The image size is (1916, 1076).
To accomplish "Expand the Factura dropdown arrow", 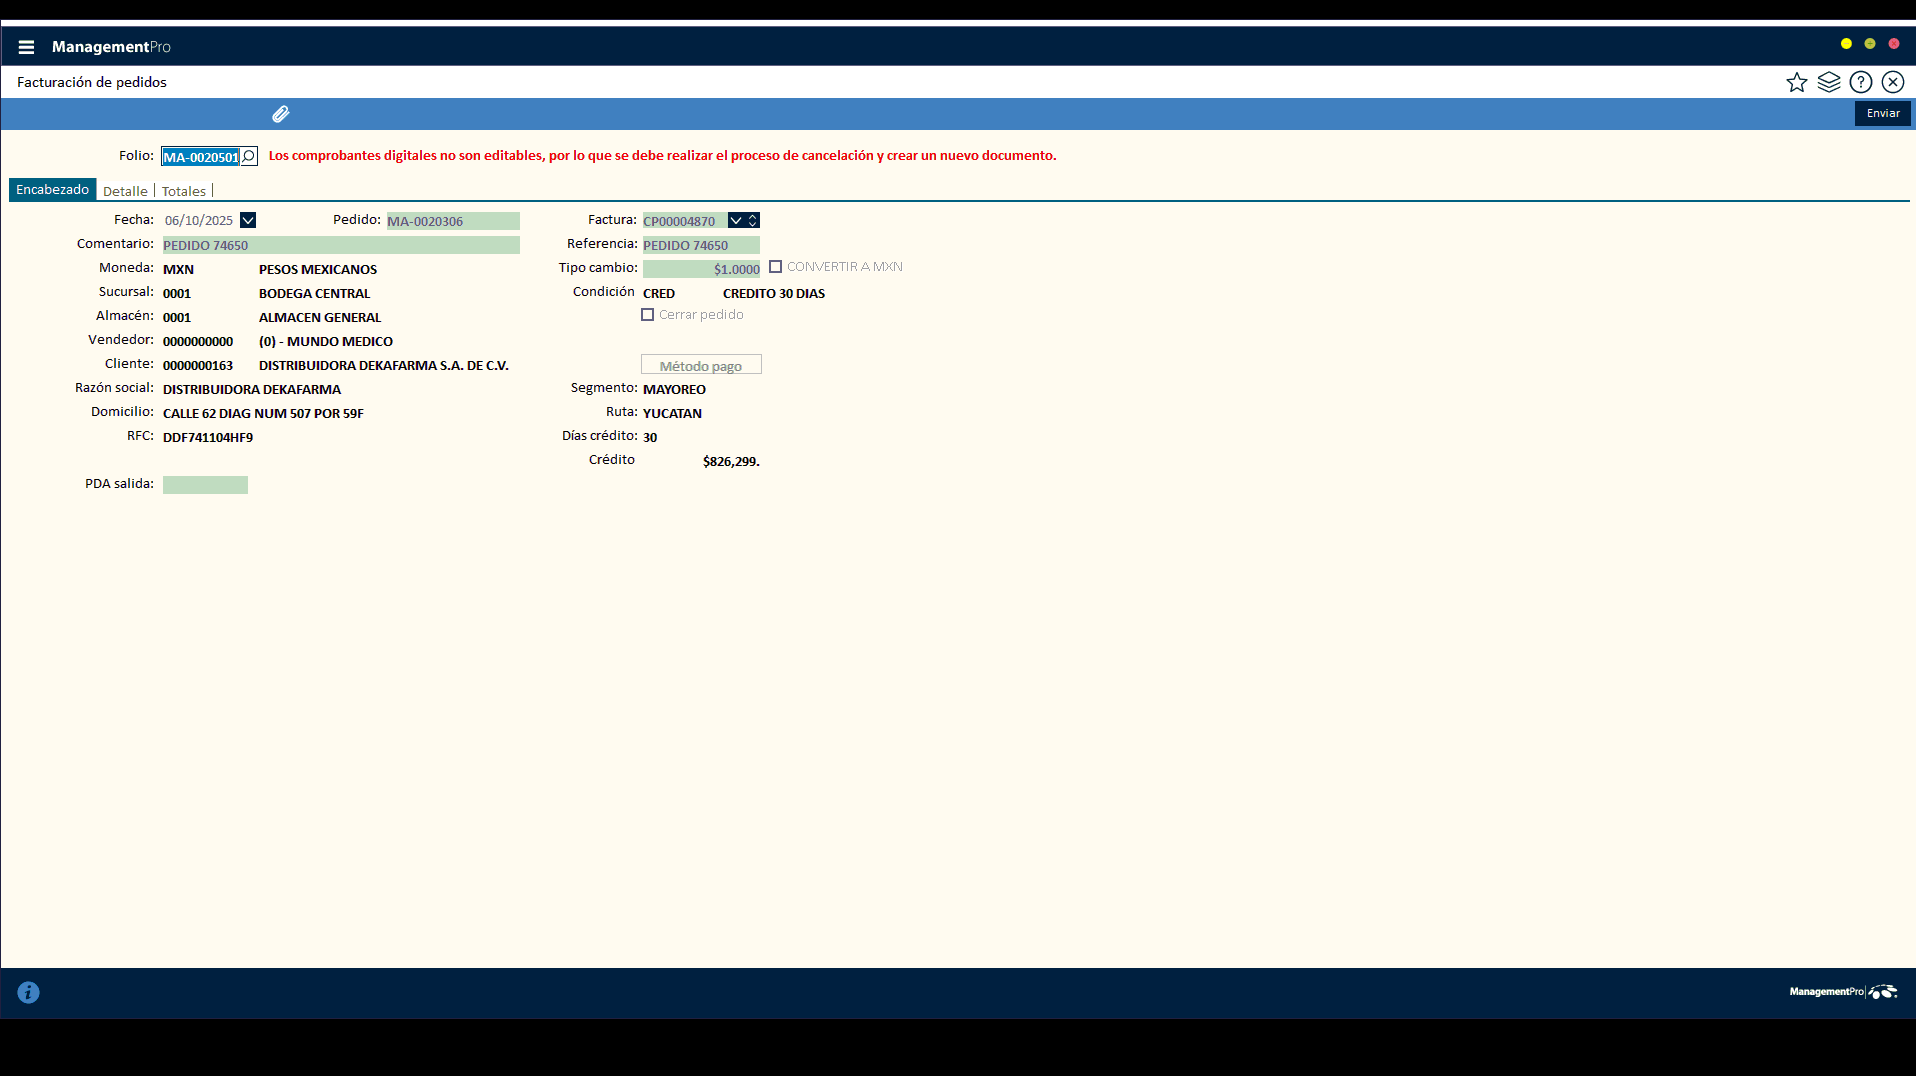I will tap(736, 220).
